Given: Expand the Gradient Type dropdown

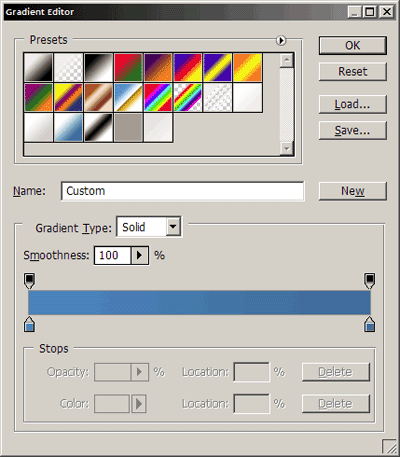Looking at the screenshot, I should tap(173, 227).
